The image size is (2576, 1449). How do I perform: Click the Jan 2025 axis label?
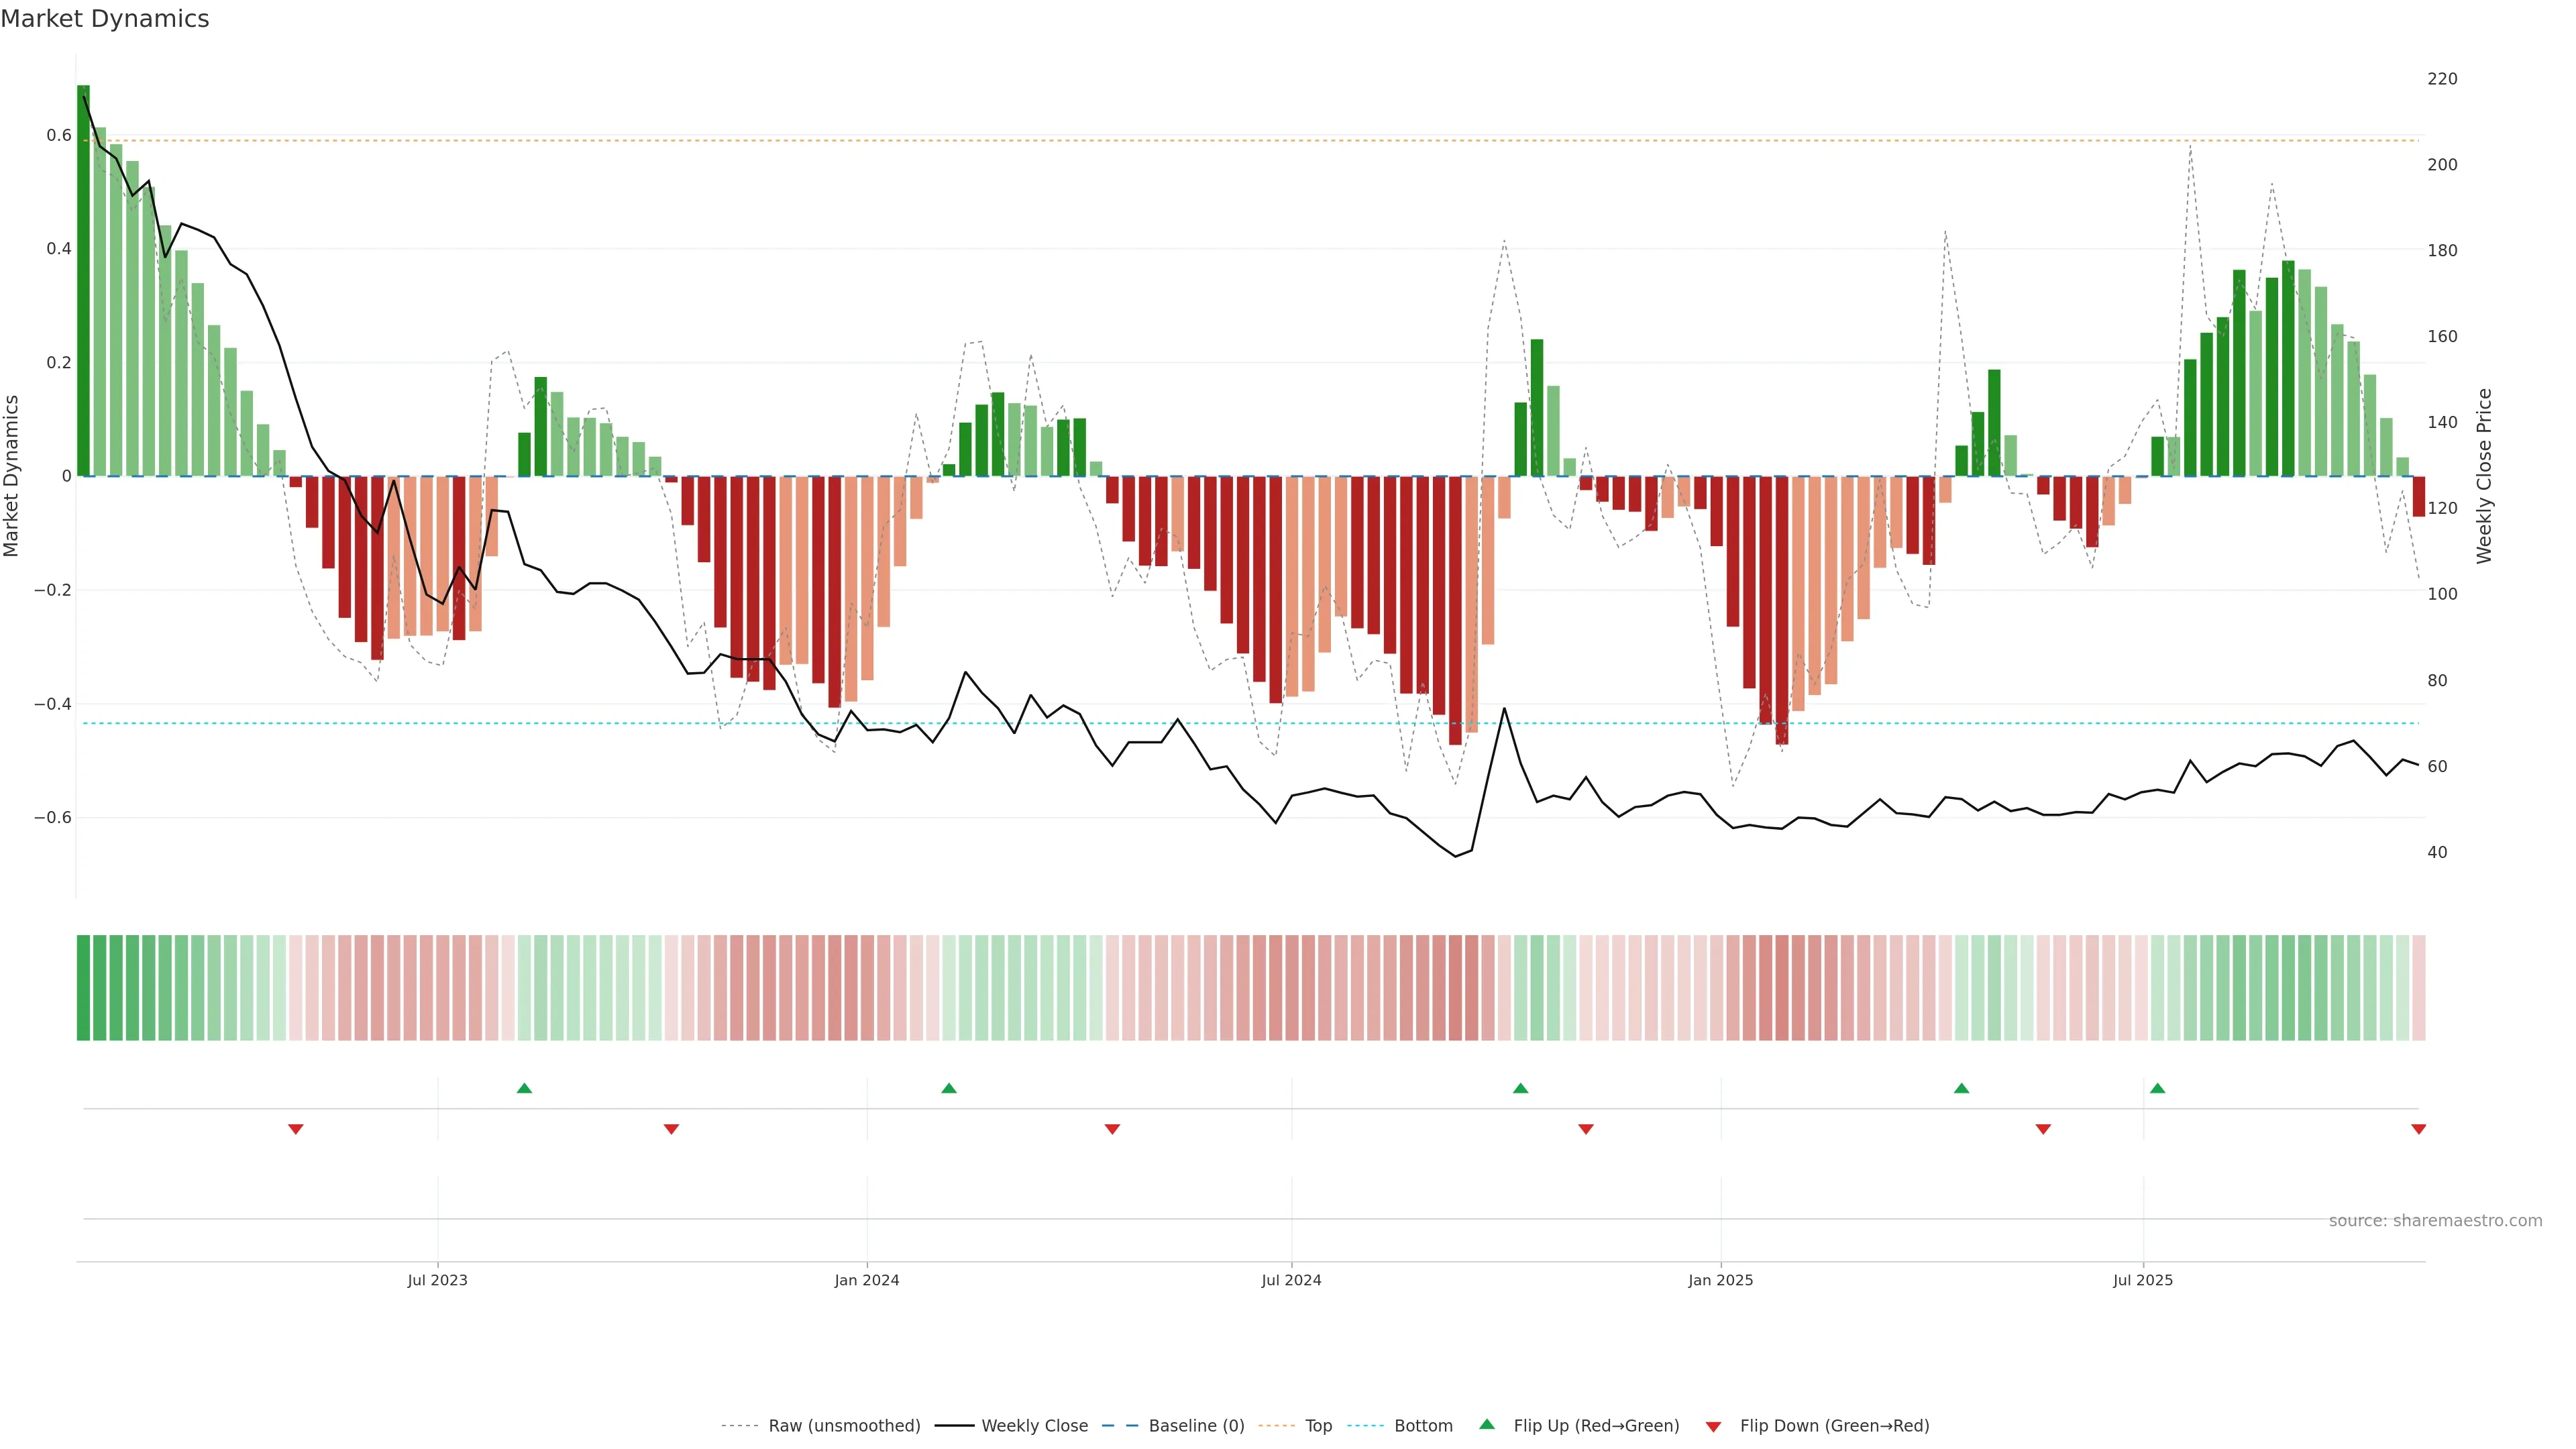click(x=1720, y=1280)
